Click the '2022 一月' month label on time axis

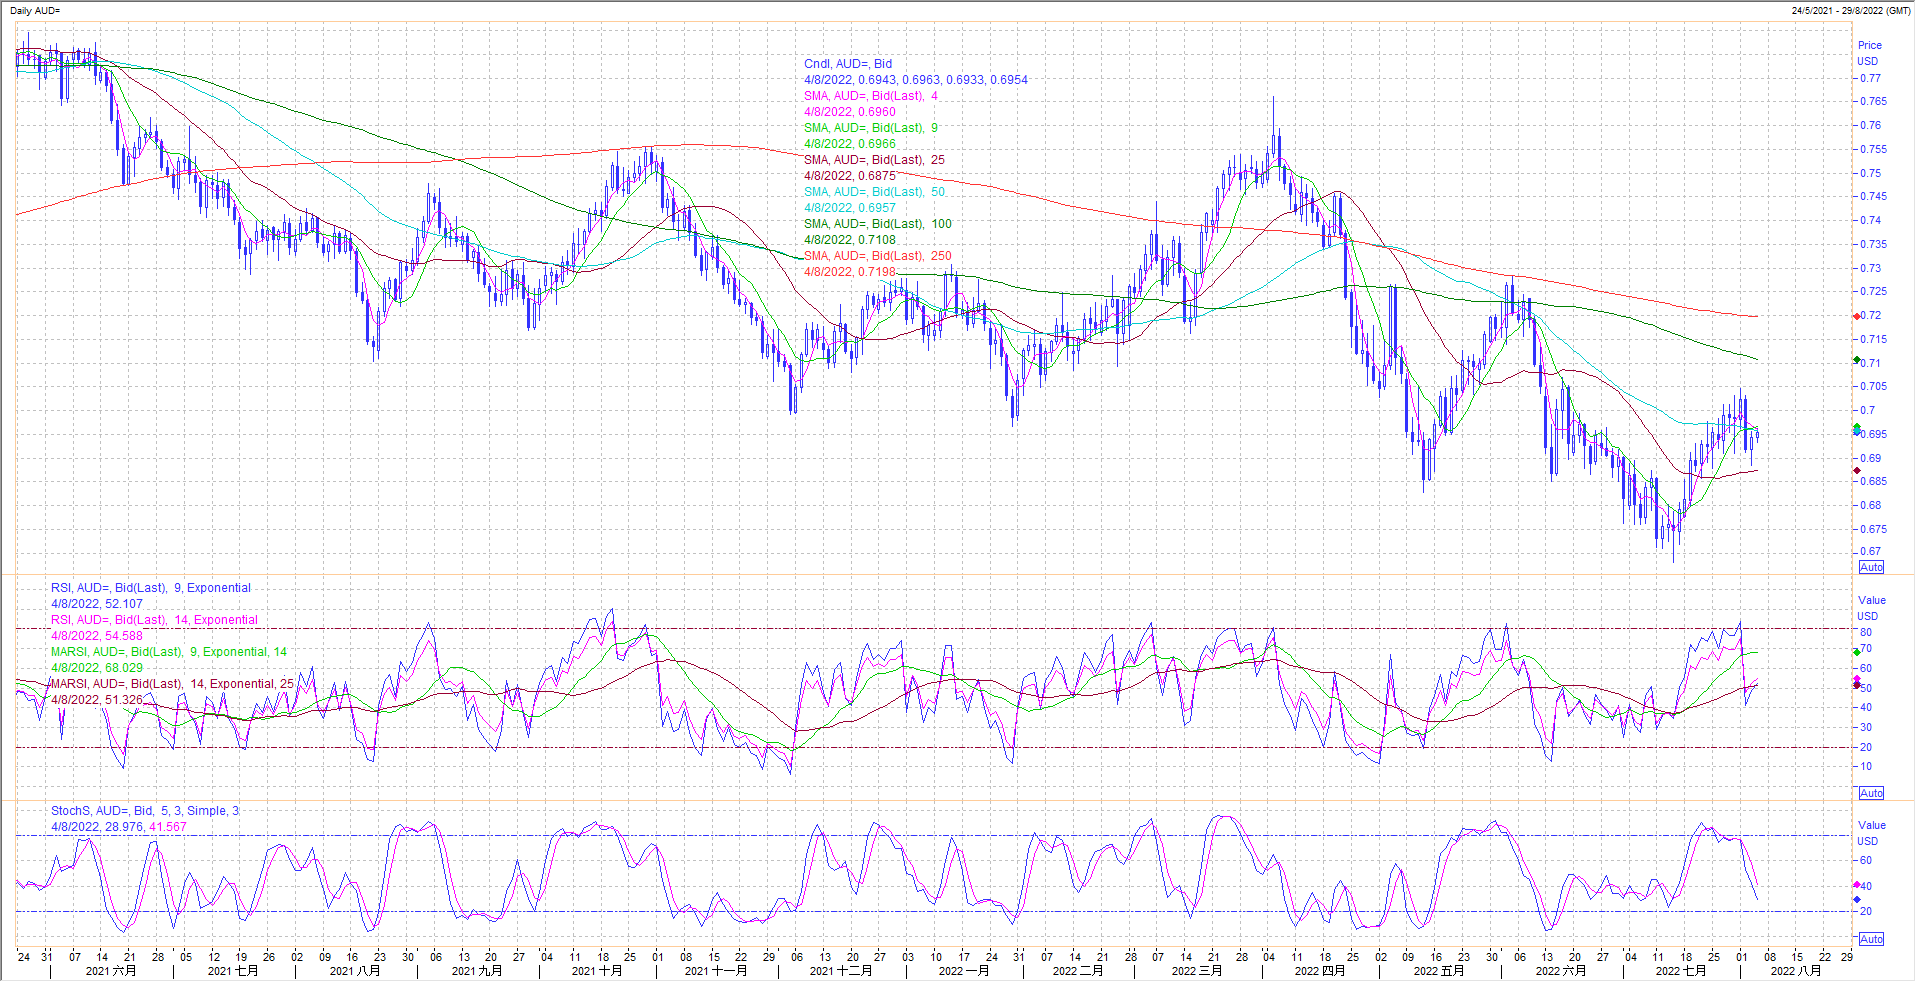[964, 971]
